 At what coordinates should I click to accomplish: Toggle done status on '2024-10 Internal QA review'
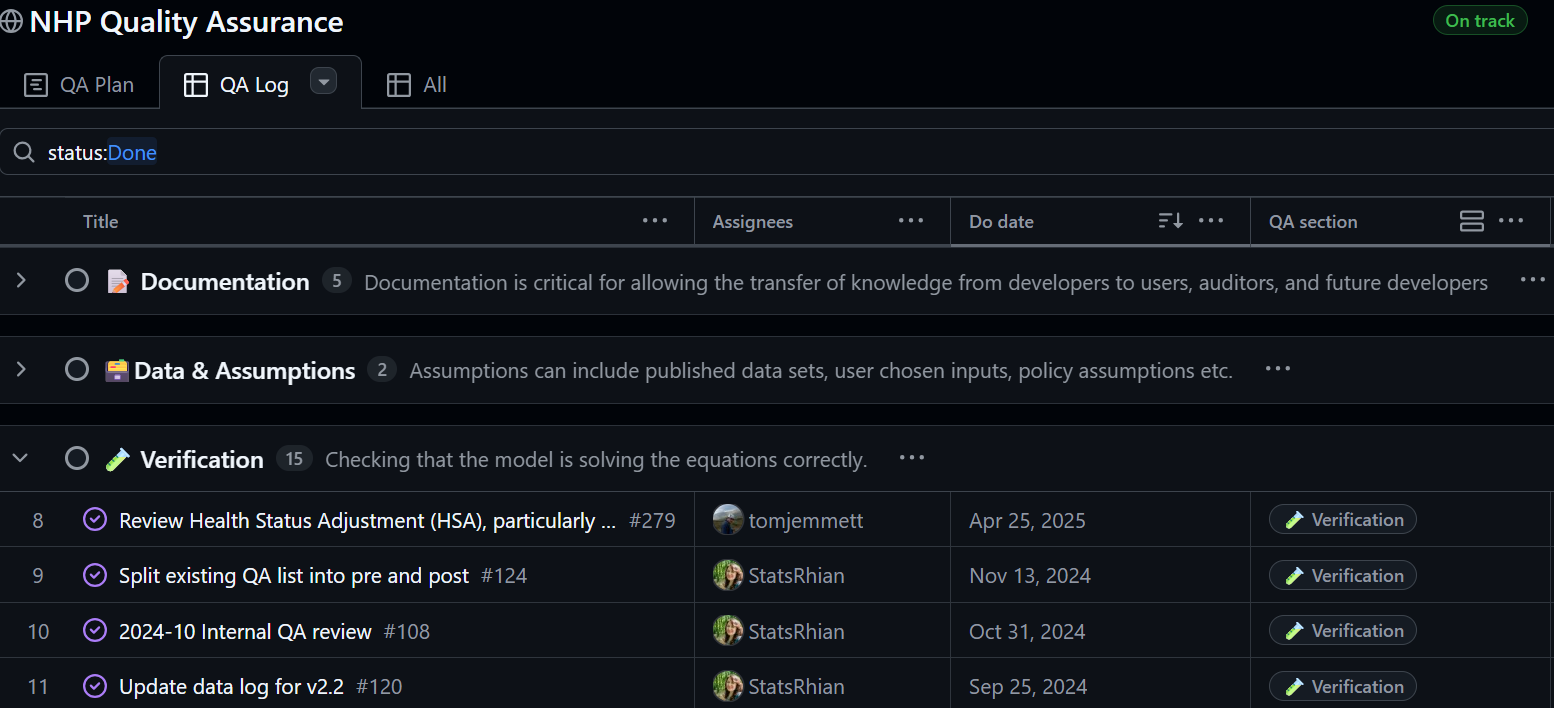[95, 631]
